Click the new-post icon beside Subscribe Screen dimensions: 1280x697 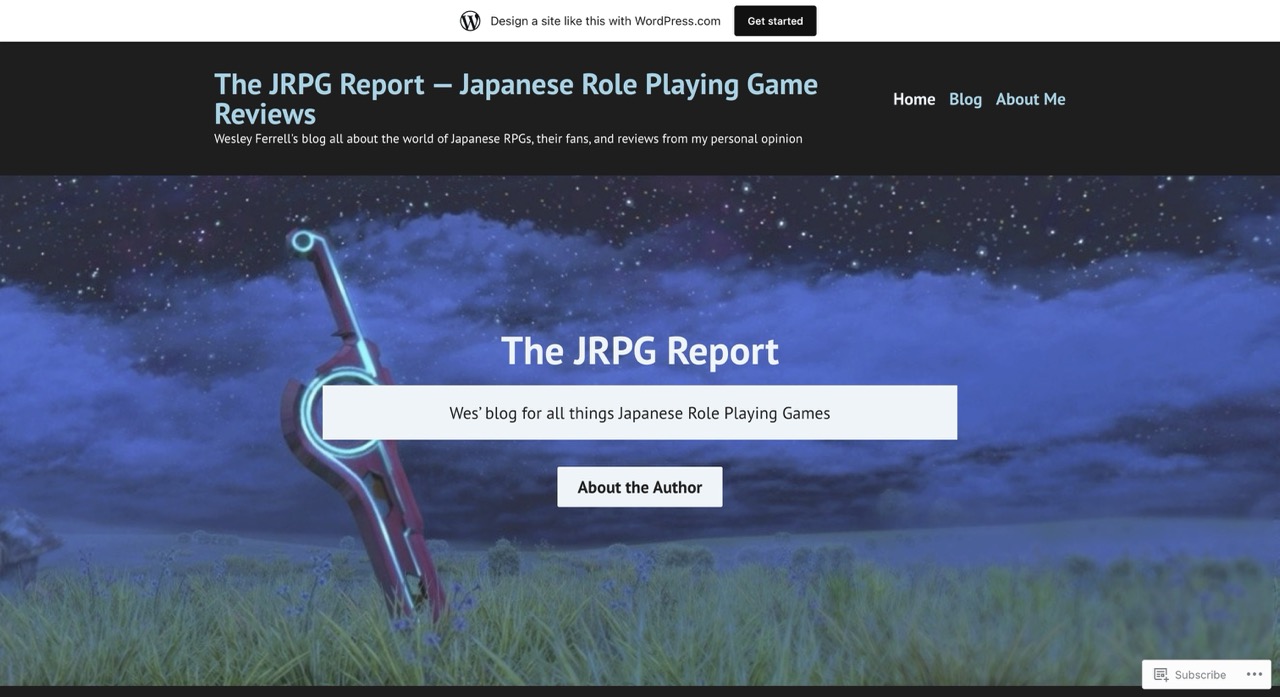coord(1161,674)
